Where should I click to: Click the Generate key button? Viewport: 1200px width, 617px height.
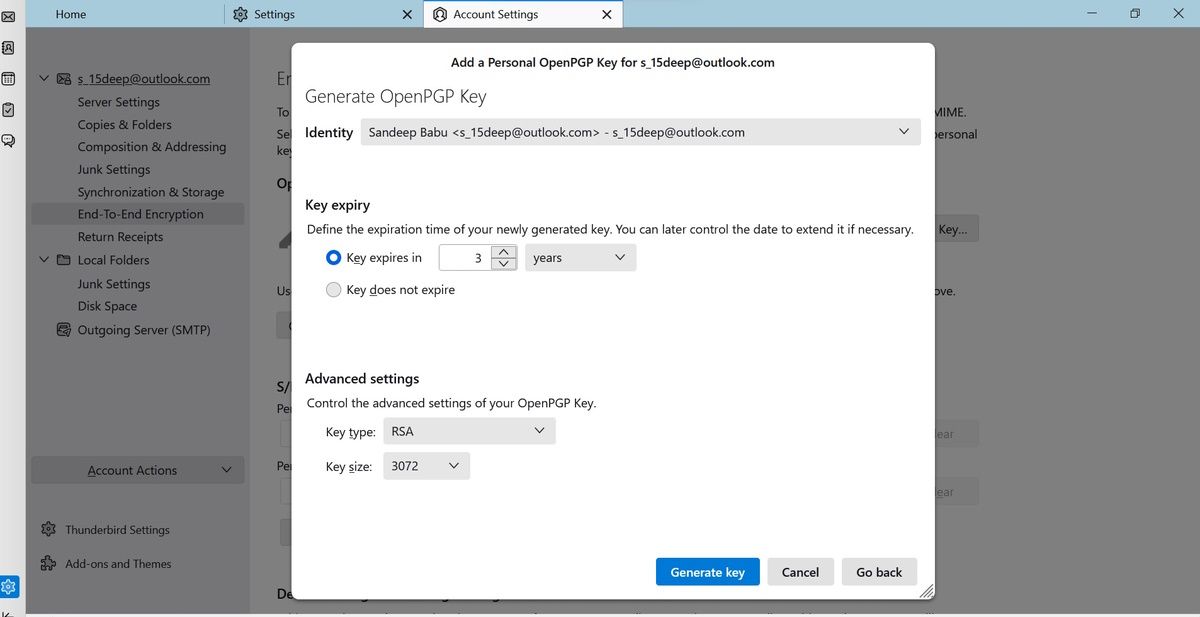coord(707,572)
